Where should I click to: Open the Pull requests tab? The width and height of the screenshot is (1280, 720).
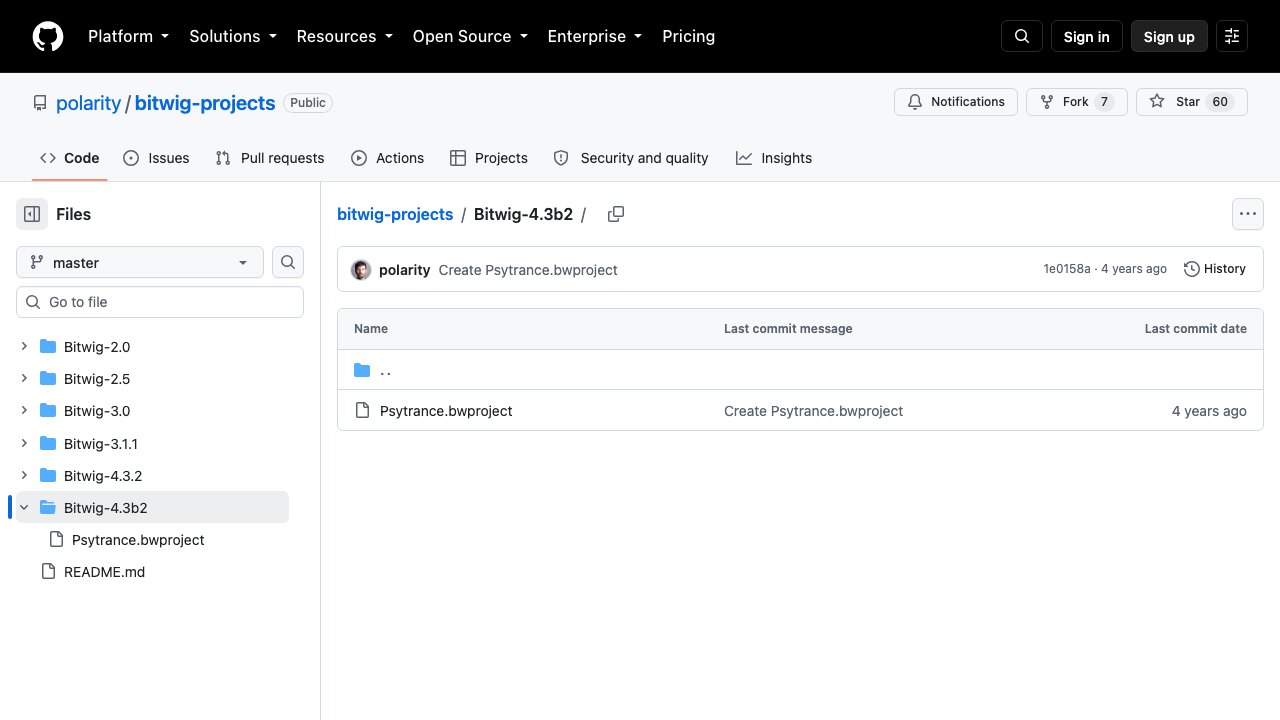(270, 158)
